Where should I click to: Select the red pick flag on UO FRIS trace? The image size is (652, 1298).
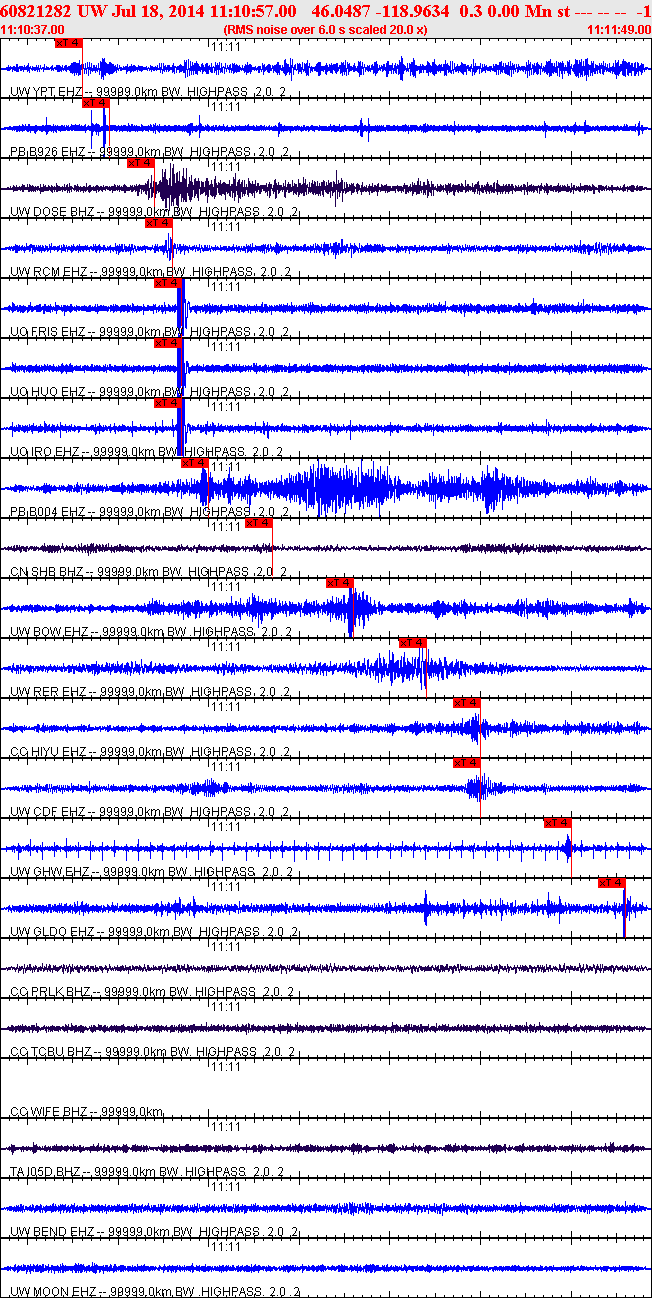pos(168,283)
